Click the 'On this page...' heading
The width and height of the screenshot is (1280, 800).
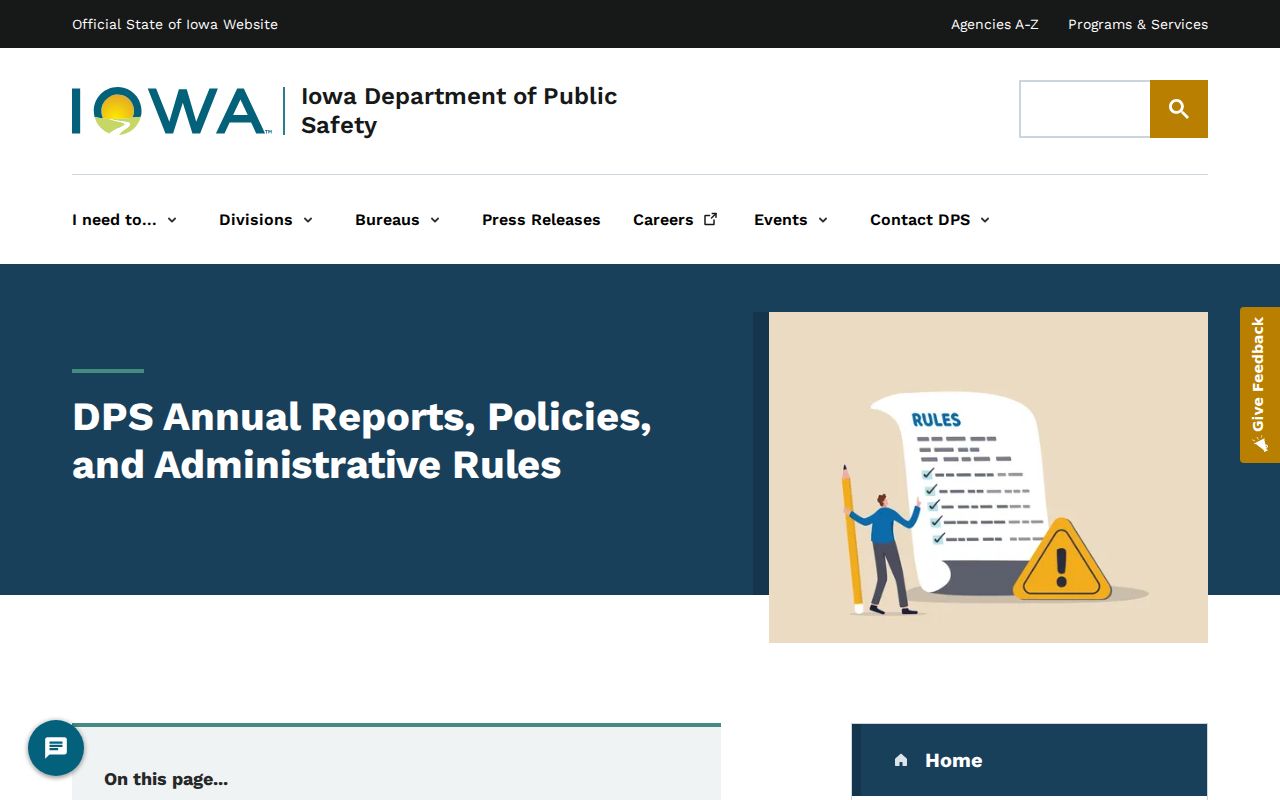(166, 779)
